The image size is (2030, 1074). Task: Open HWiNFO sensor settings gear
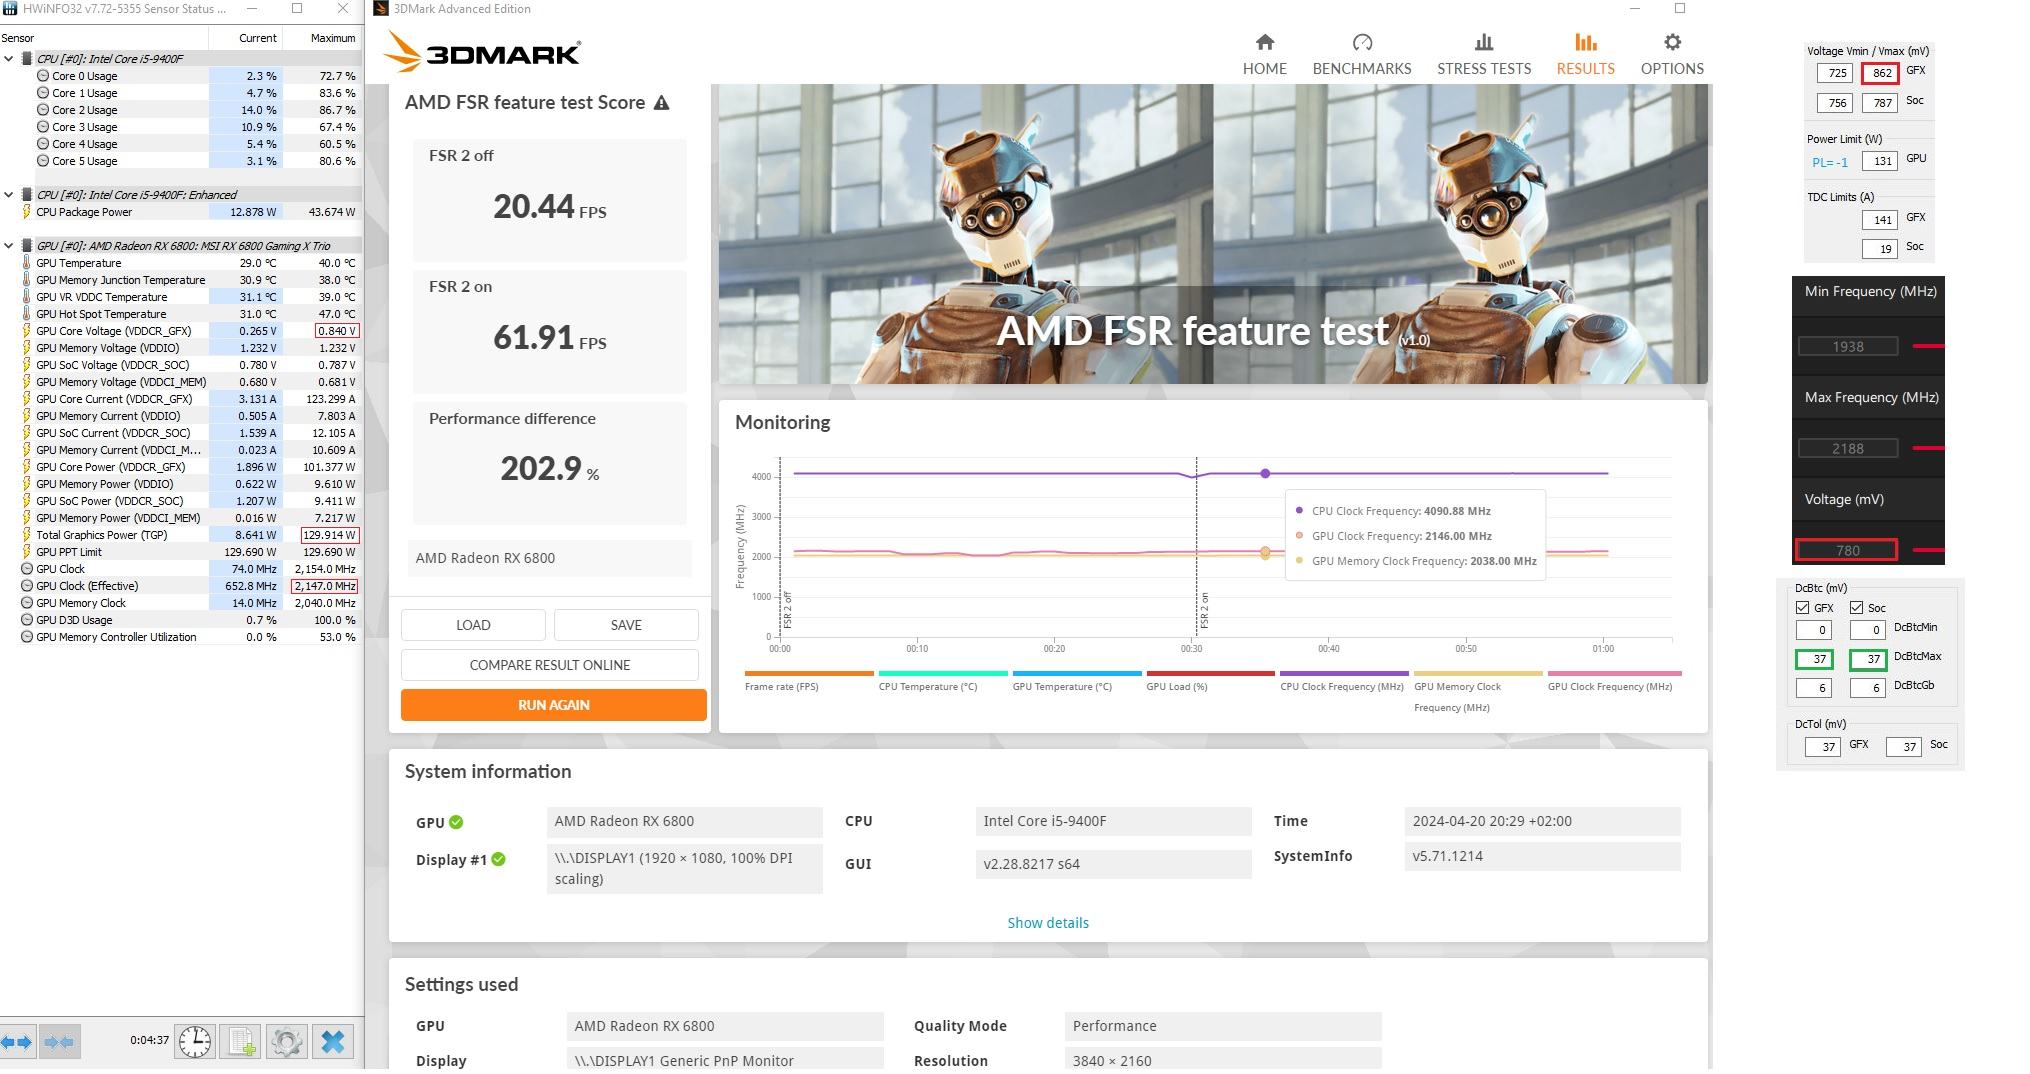click(x=286, y=1042)
